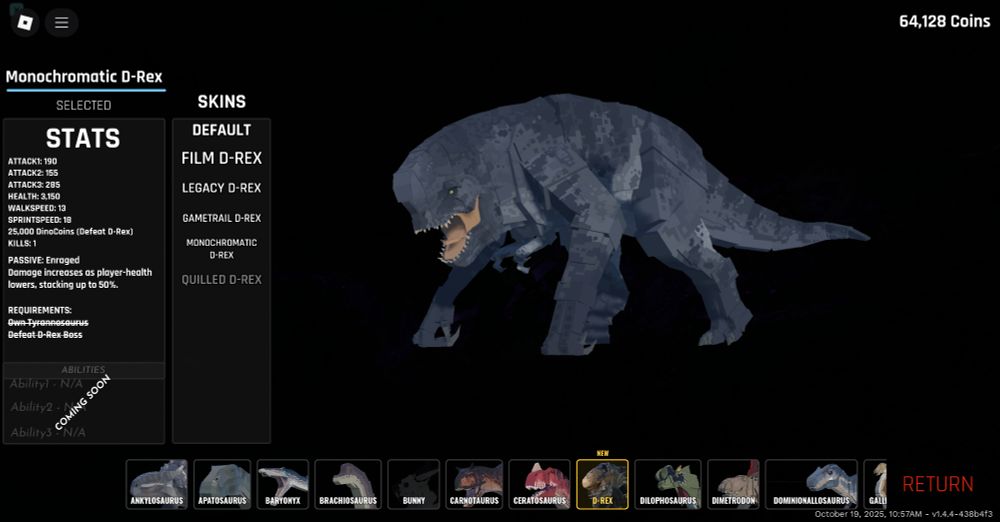
Task: Pick the Dominionallosaurus dinosaur card
Action: point(811,484)
